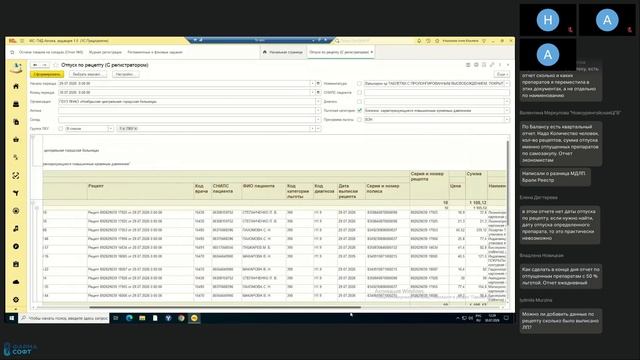
Task: Enable the Программа льготы filter checkbox
Action: (359, 119)
